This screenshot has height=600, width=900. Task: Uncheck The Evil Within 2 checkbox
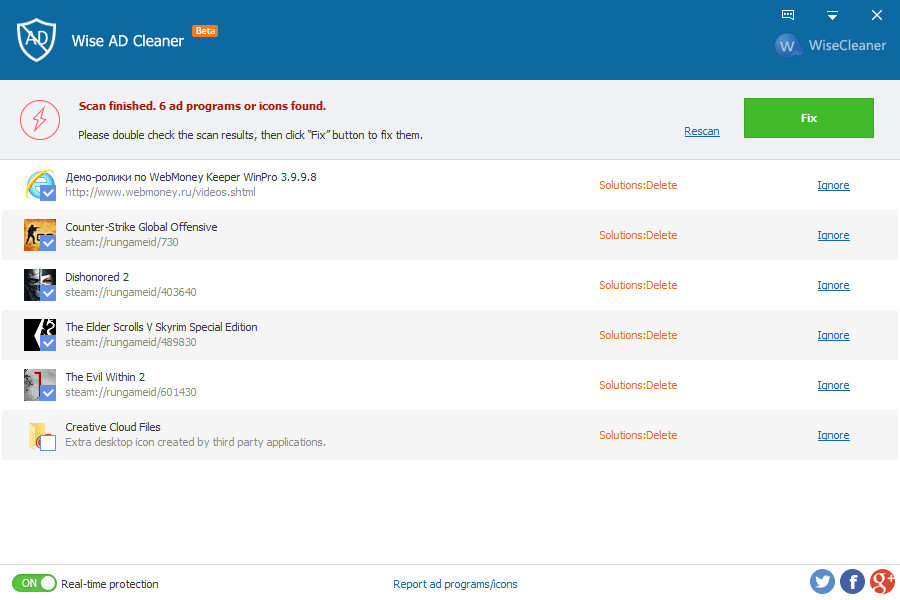click(49, 393)
